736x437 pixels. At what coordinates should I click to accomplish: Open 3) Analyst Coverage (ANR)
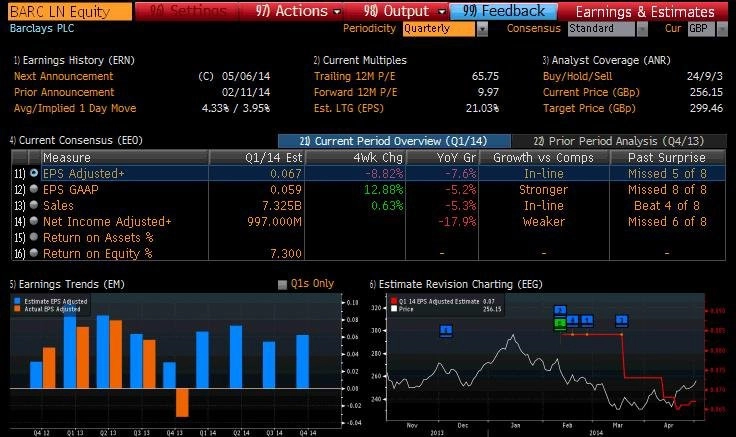(606, 60)
